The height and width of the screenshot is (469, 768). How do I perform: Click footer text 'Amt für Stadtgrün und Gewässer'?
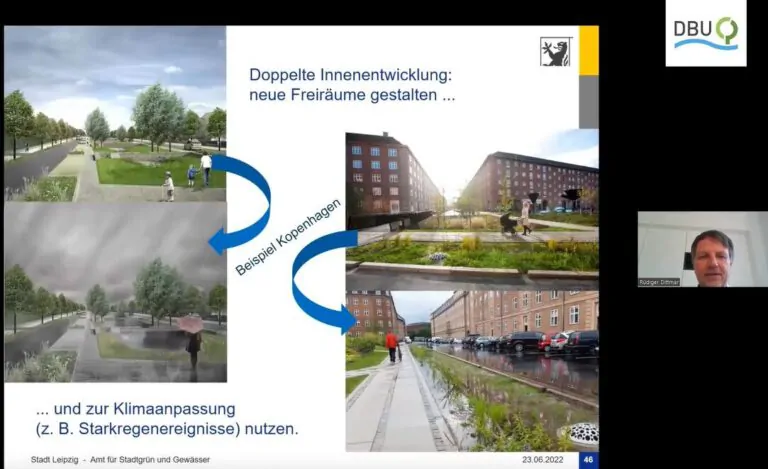pyautogui.click(x=150, y=460)
